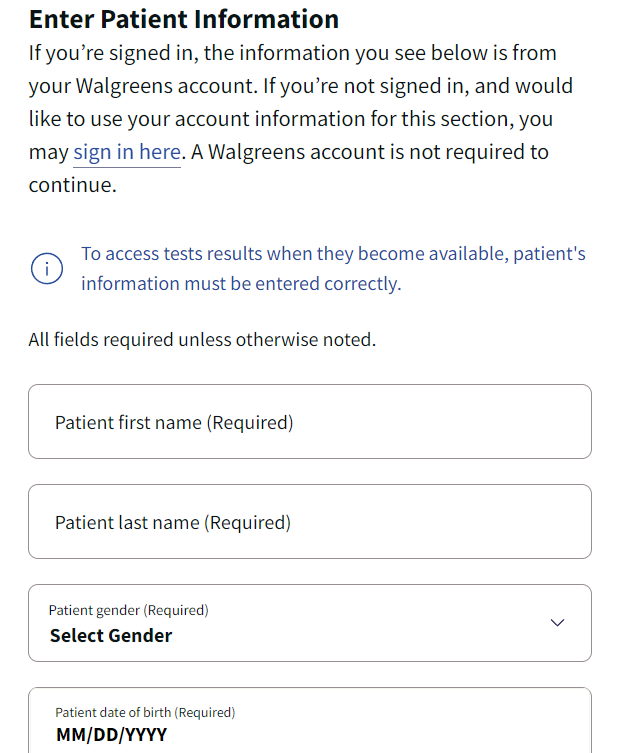Screen dimensions: 623x753
Task: Click the 'Select Gender' placeholder text
Action: tap(111, 636)
